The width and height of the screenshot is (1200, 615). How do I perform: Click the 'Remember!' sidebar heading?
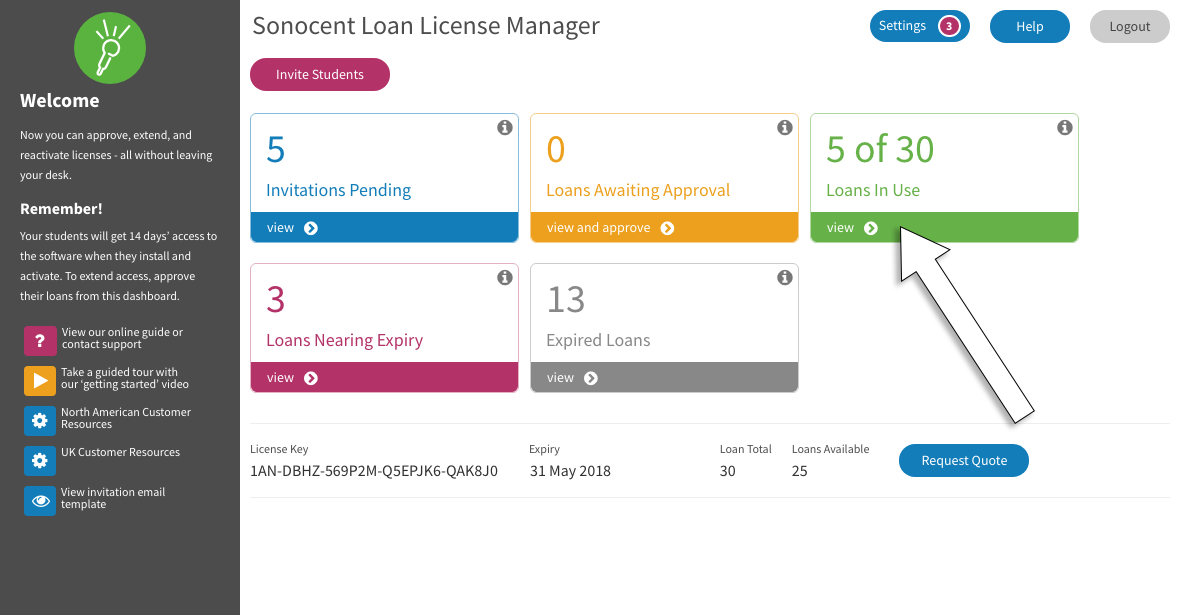61,209
